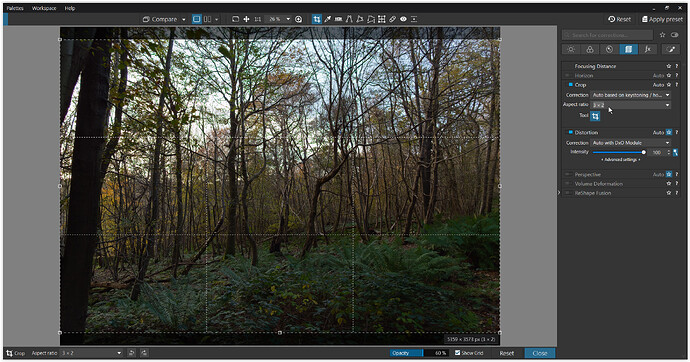The height and width of the screenshot is (362, 690).
Task: Open the ReShape grid tool
Action: tap(382, 19)
